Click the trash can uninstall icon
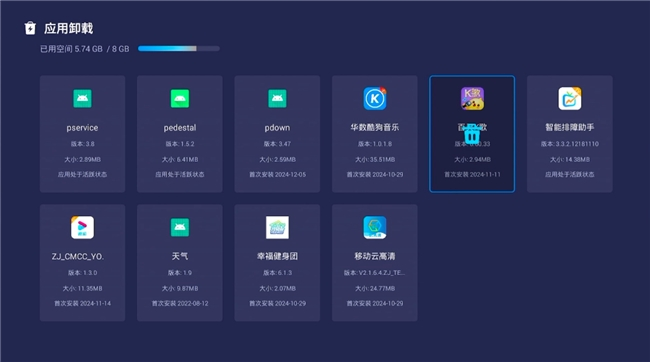This screenshot has height=362, width=650. pos(472,134)
